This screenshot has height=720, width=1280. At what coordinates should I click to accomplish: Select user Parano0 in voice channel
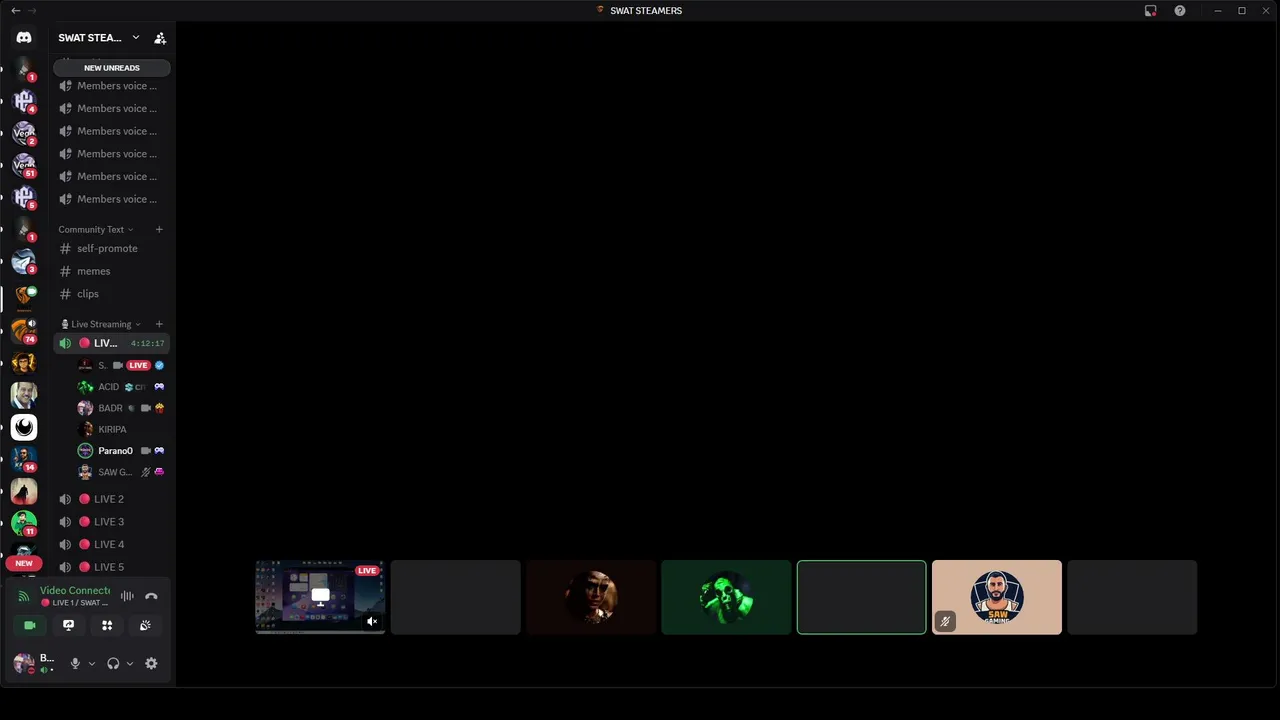click(121, 451)
